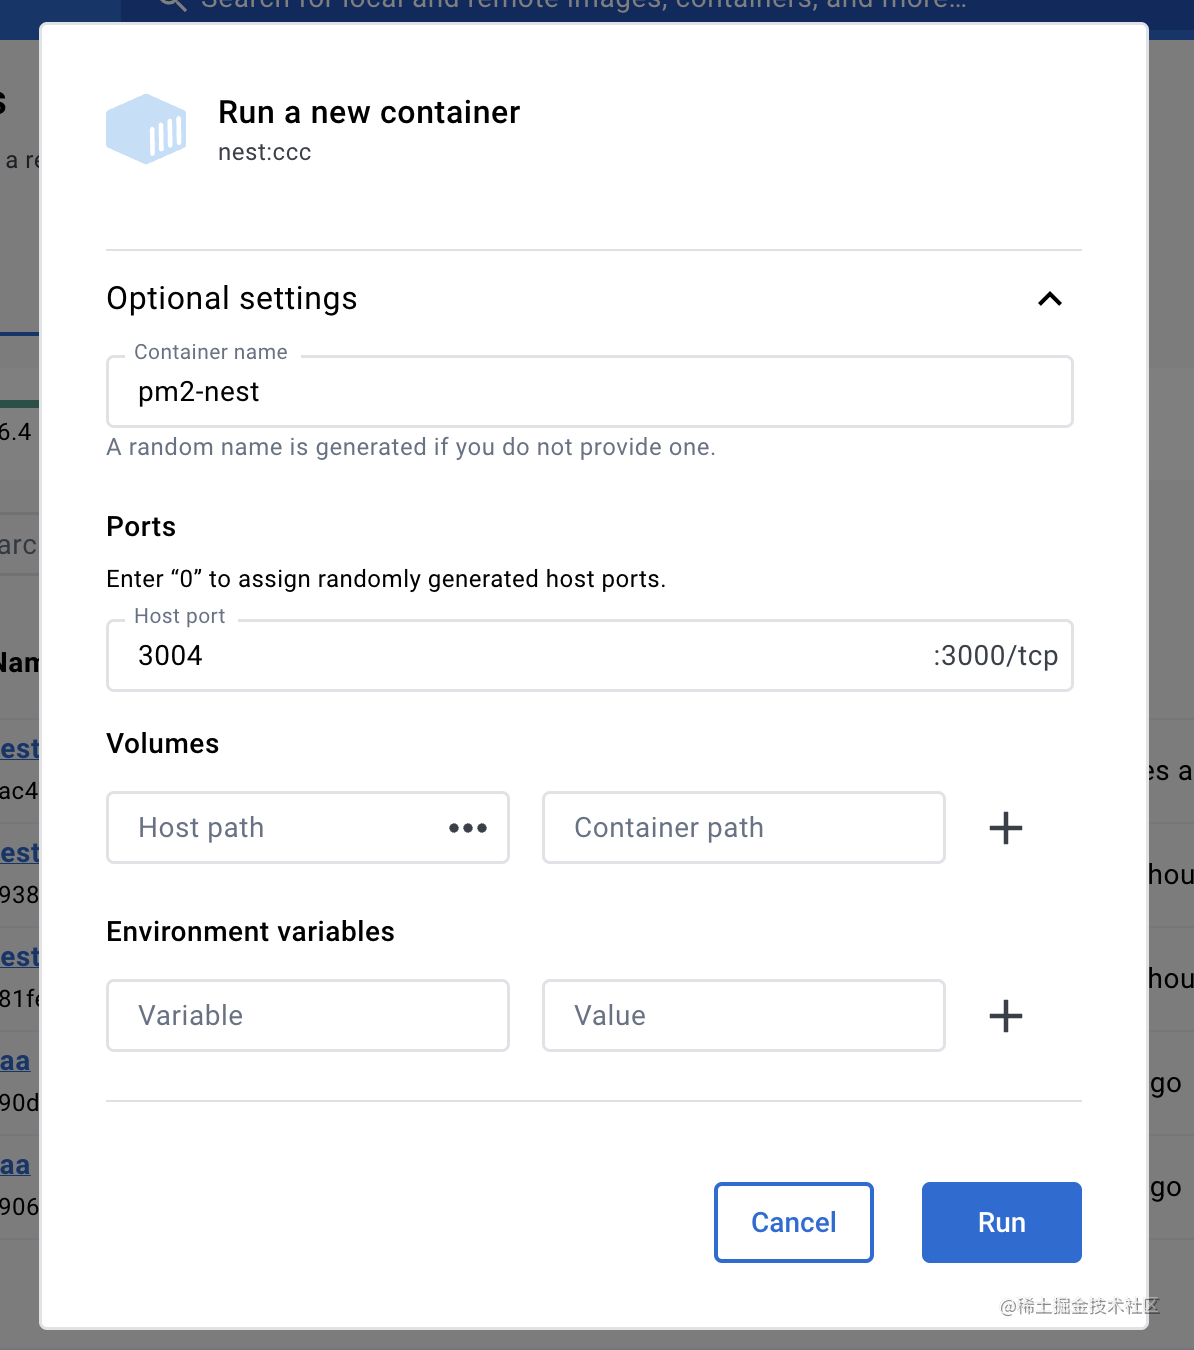Click the nest:ccc image name
This screenshot has height=1350, width=1194.
(x=265, y=153)
